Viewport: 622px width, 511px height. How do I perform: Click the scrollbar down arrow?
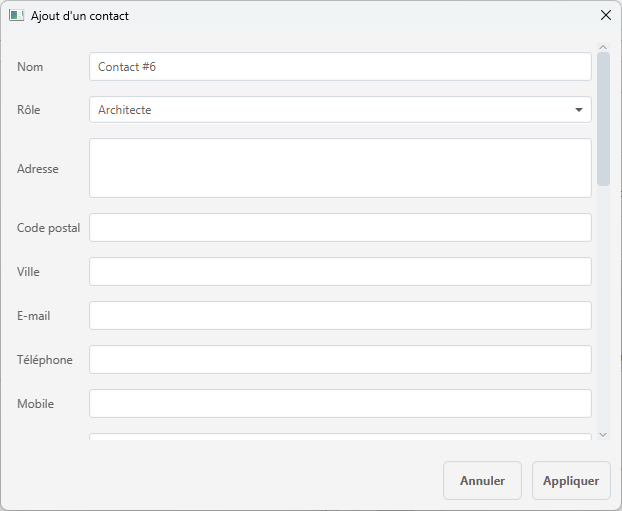(x=603, y=435)
